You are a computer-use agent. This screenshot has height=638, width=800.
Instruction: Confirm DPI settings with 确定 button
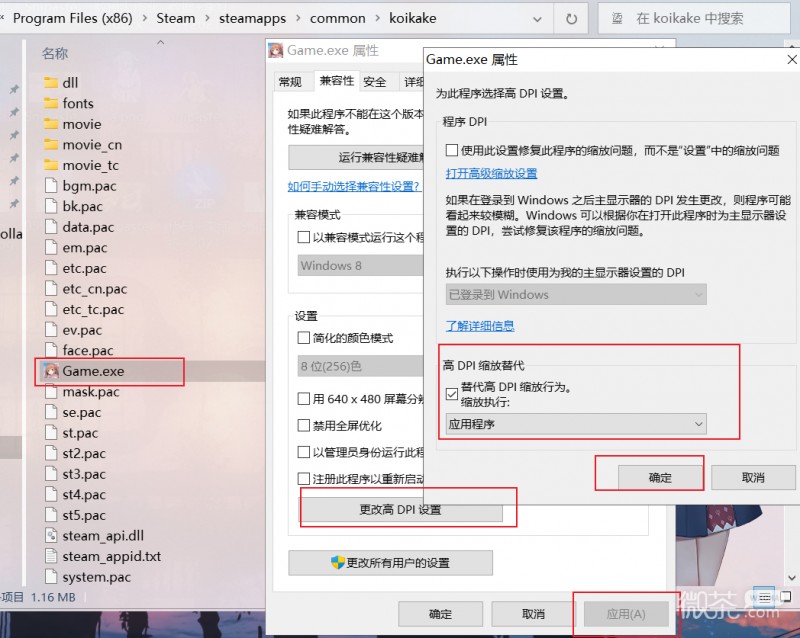pyautogui.click(x=660, y=478)
